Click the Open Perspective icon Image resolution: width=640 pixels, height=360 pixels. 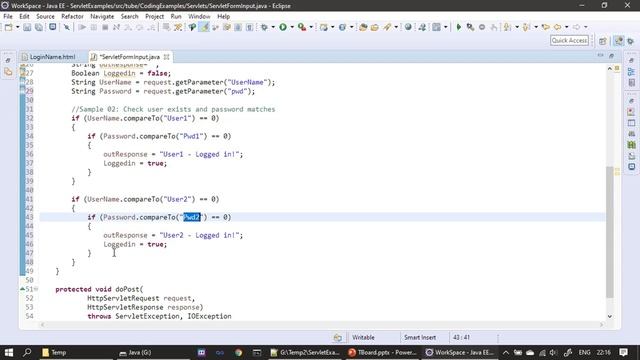(602, 41)
